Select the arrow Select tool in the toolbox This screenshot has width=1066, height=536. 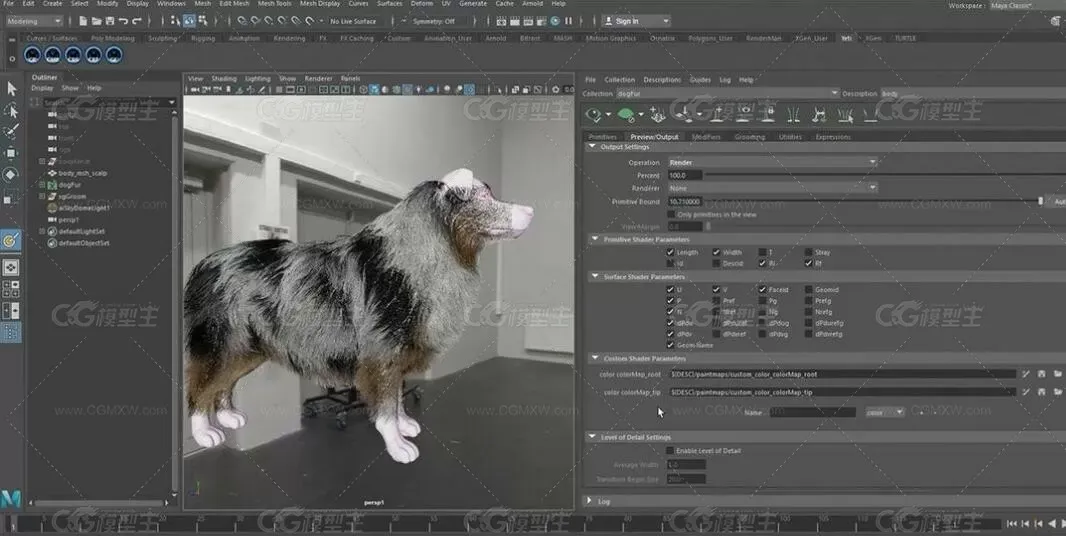point(12,88)
